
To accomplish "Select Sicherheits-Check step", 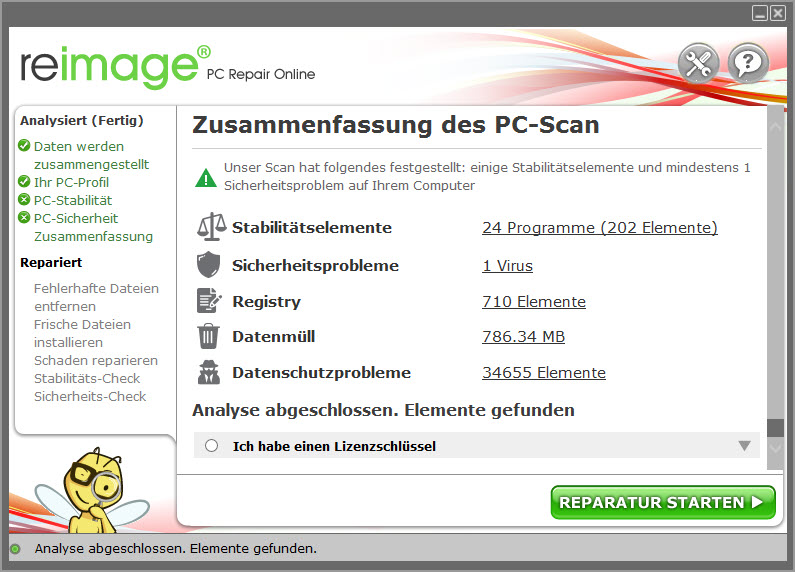I will pyautogui.click(x=90, y=397).
